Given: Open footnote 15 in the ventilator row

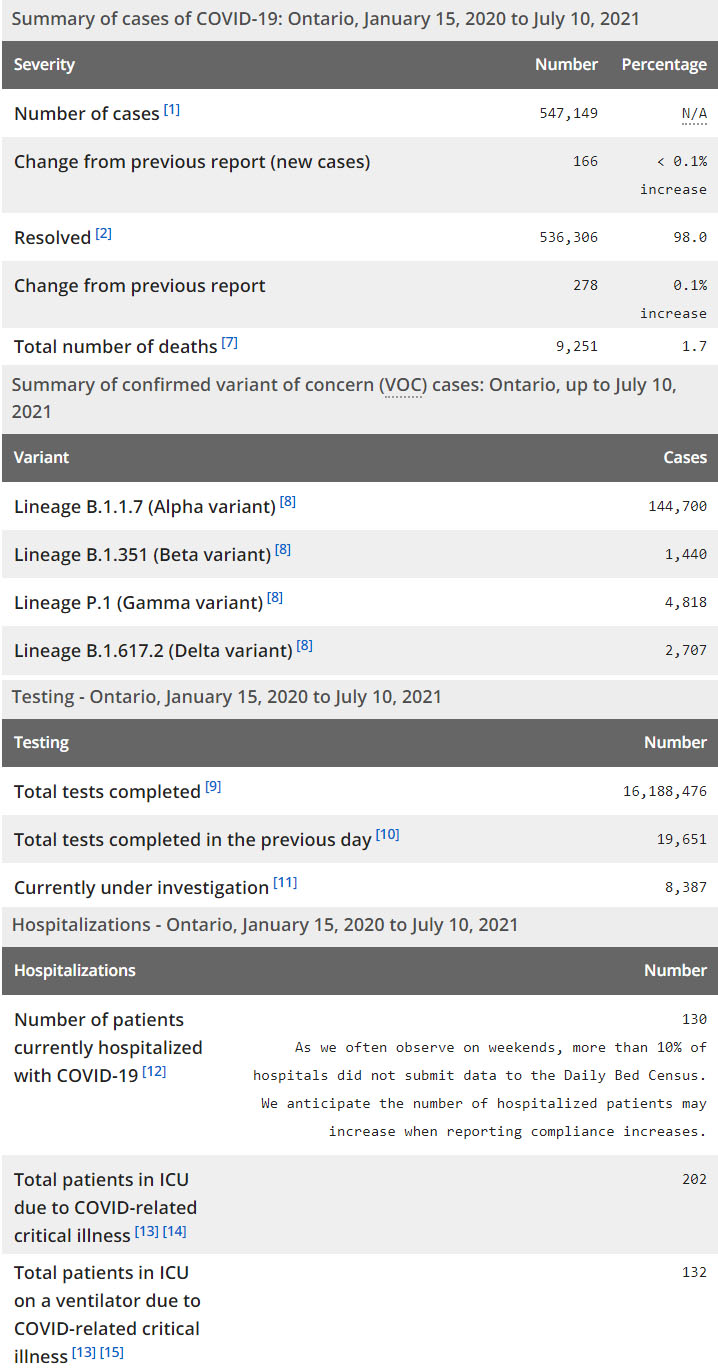Looking at the screenshot, I should [x=112, y=1353].
